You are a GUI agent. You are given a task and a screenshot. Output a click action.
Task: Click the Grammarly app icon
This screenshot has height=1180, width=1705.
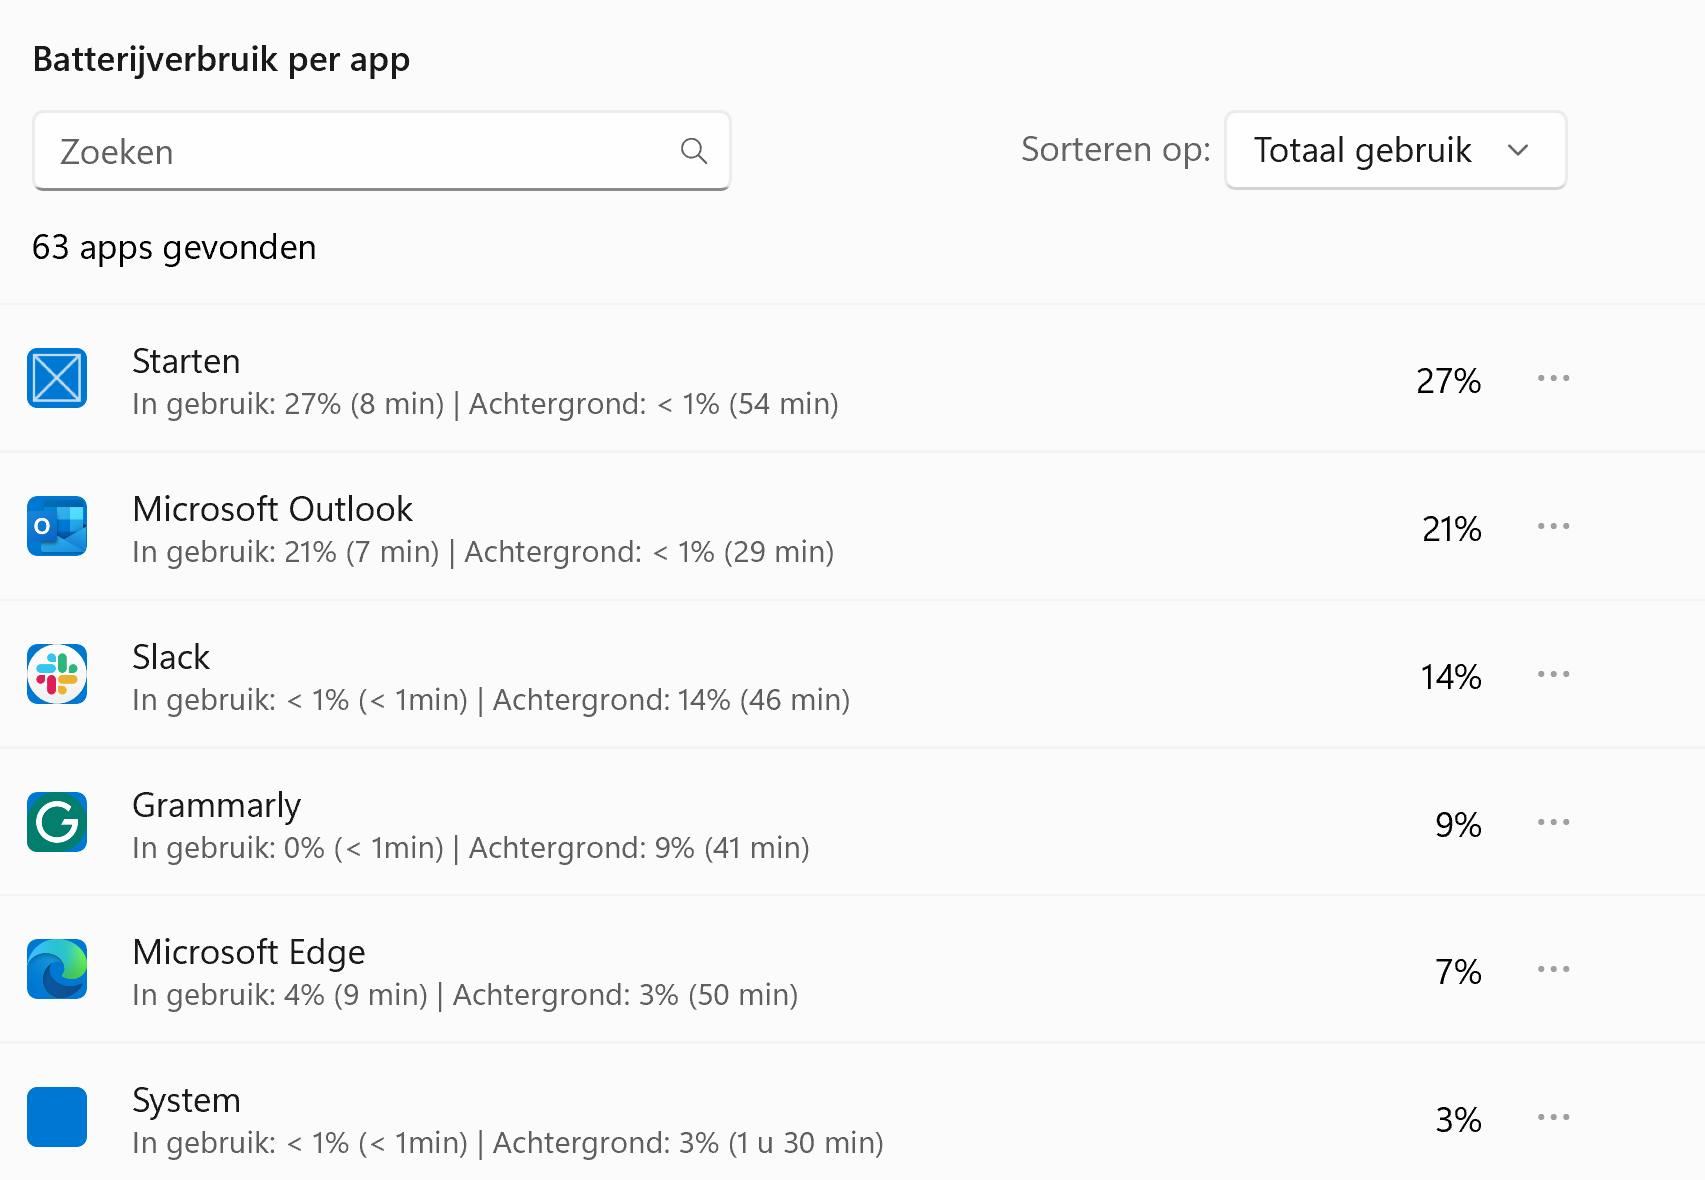[x=57, y=822]
